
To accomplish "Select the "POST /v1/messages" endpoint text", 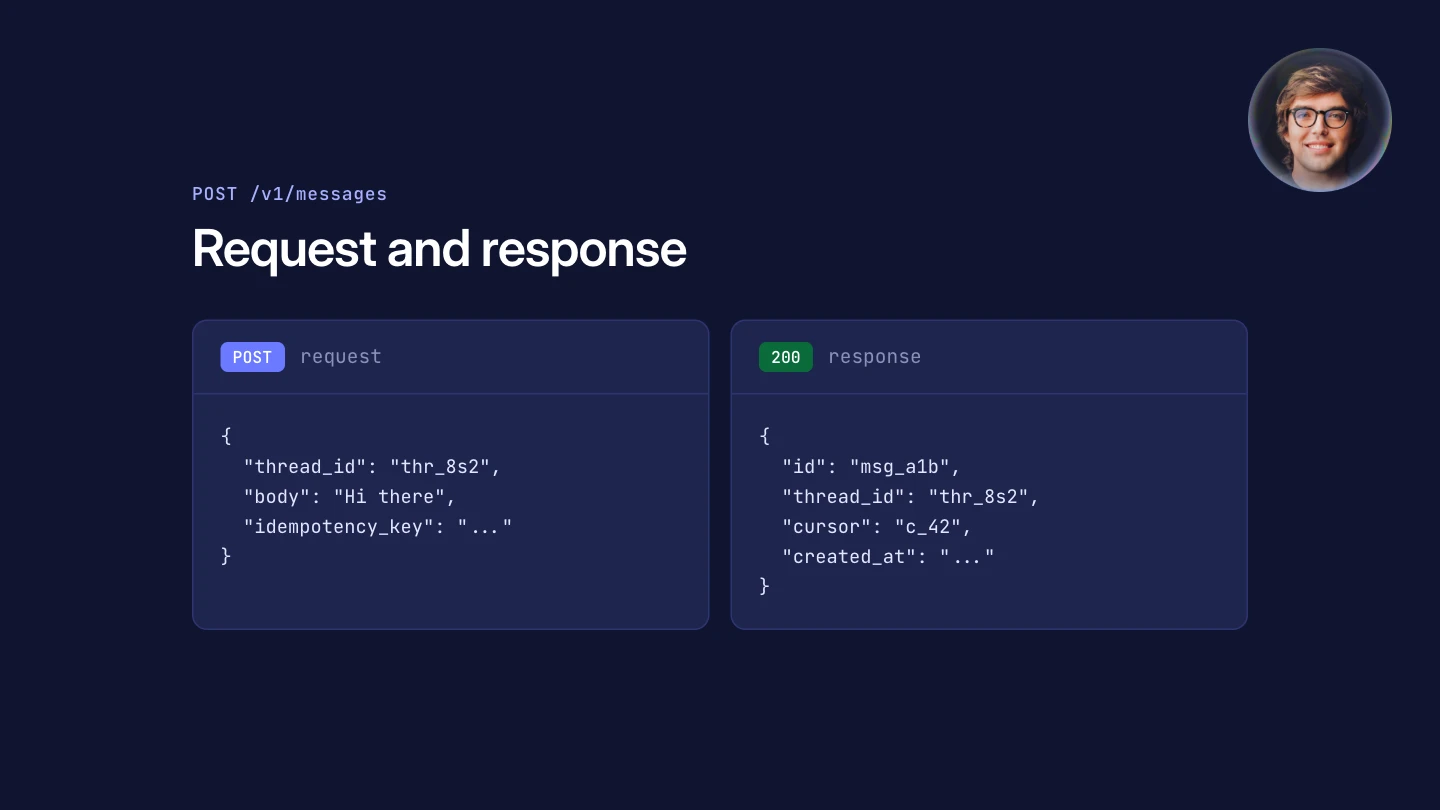I will [289, 194].
